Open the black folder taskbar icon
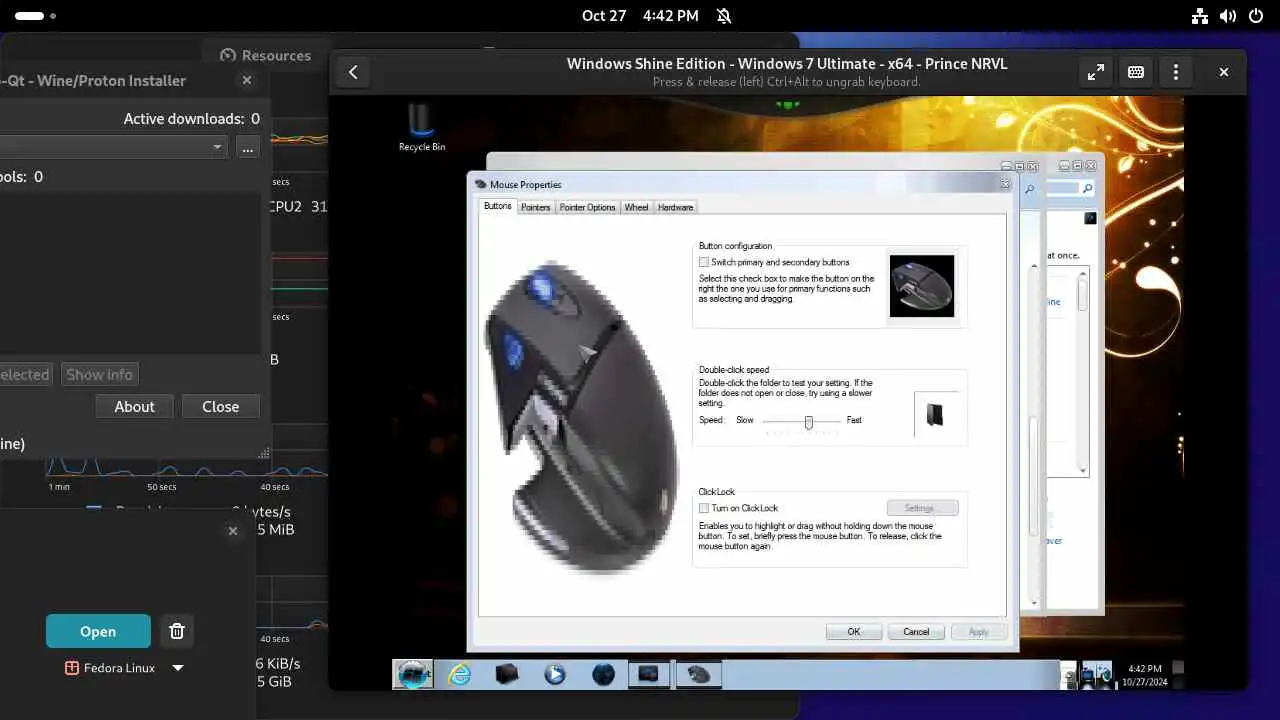The width and height of the screenshot is (1280, 720). [507, 674]
